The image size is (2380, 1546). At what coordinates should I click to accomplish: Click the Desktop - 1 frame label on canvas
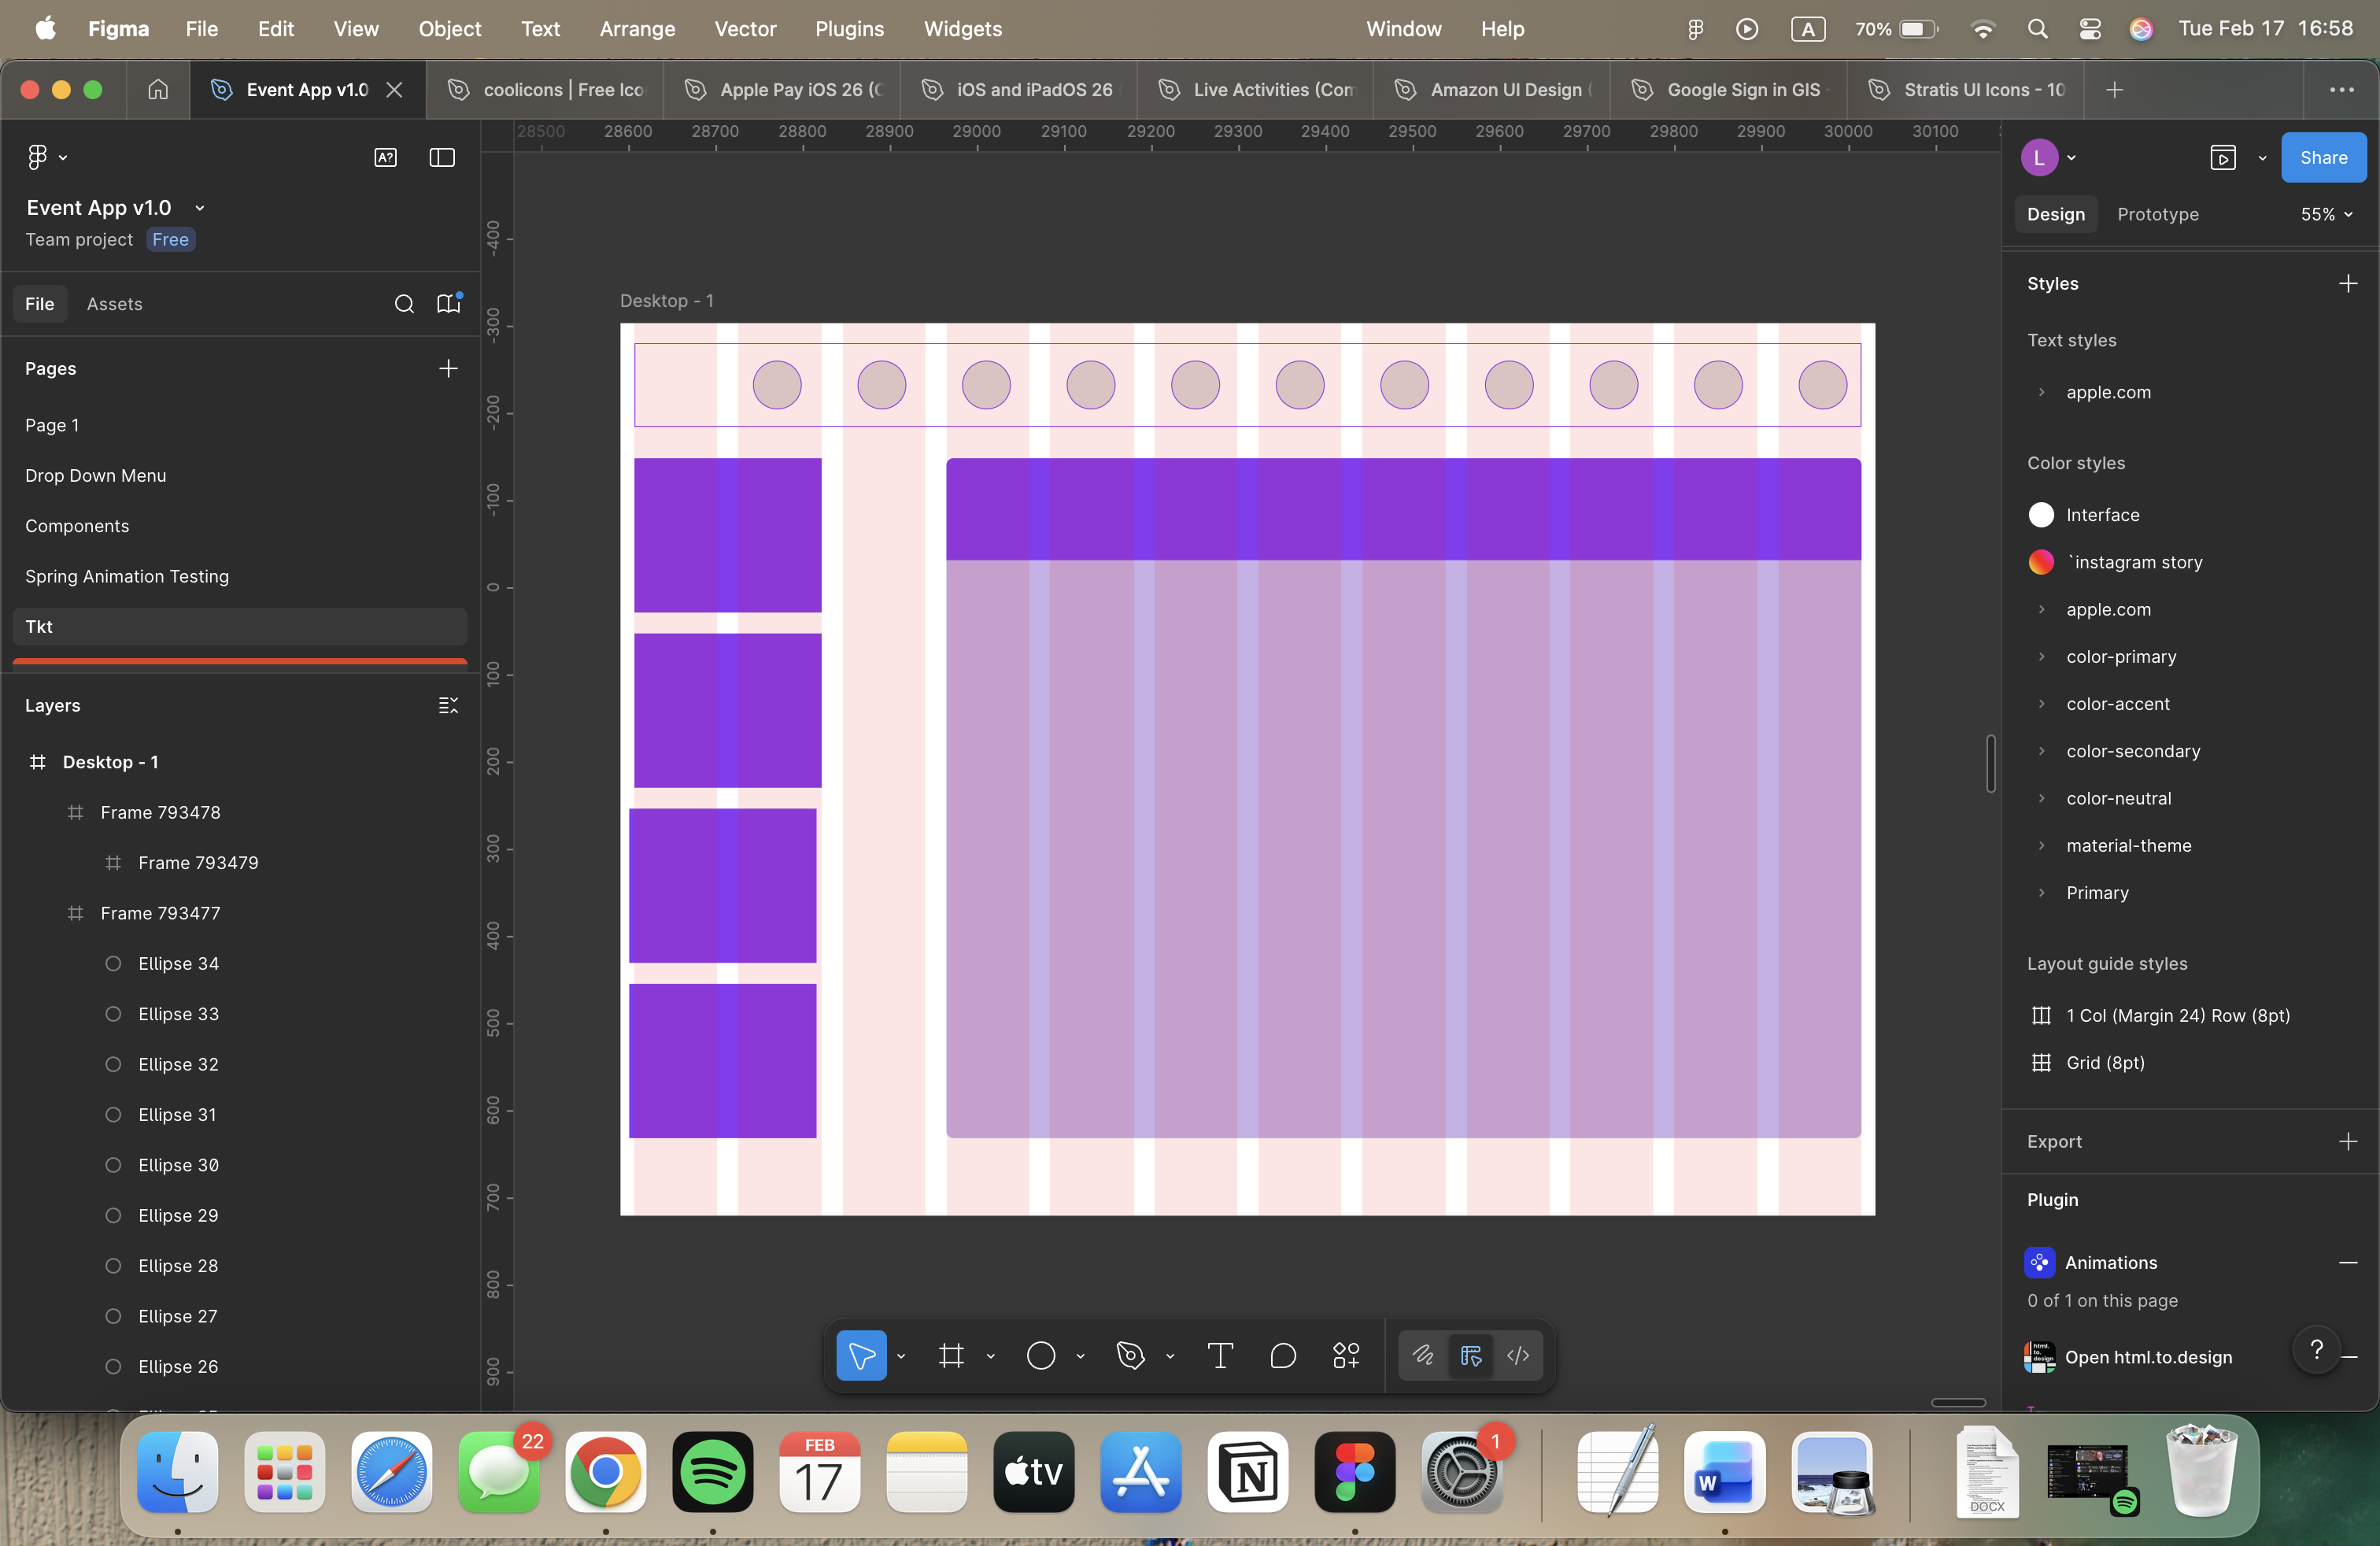666,301
